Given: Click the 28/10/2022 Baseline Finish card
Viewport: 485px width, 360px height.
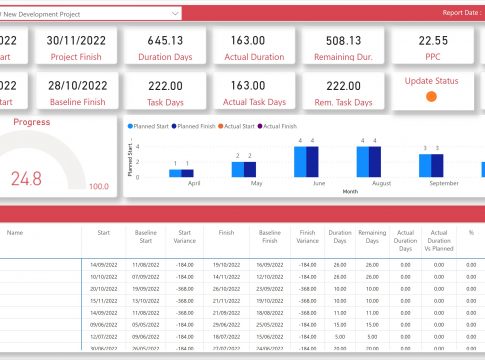Looking at the screenshot, I should pos(77,91).
